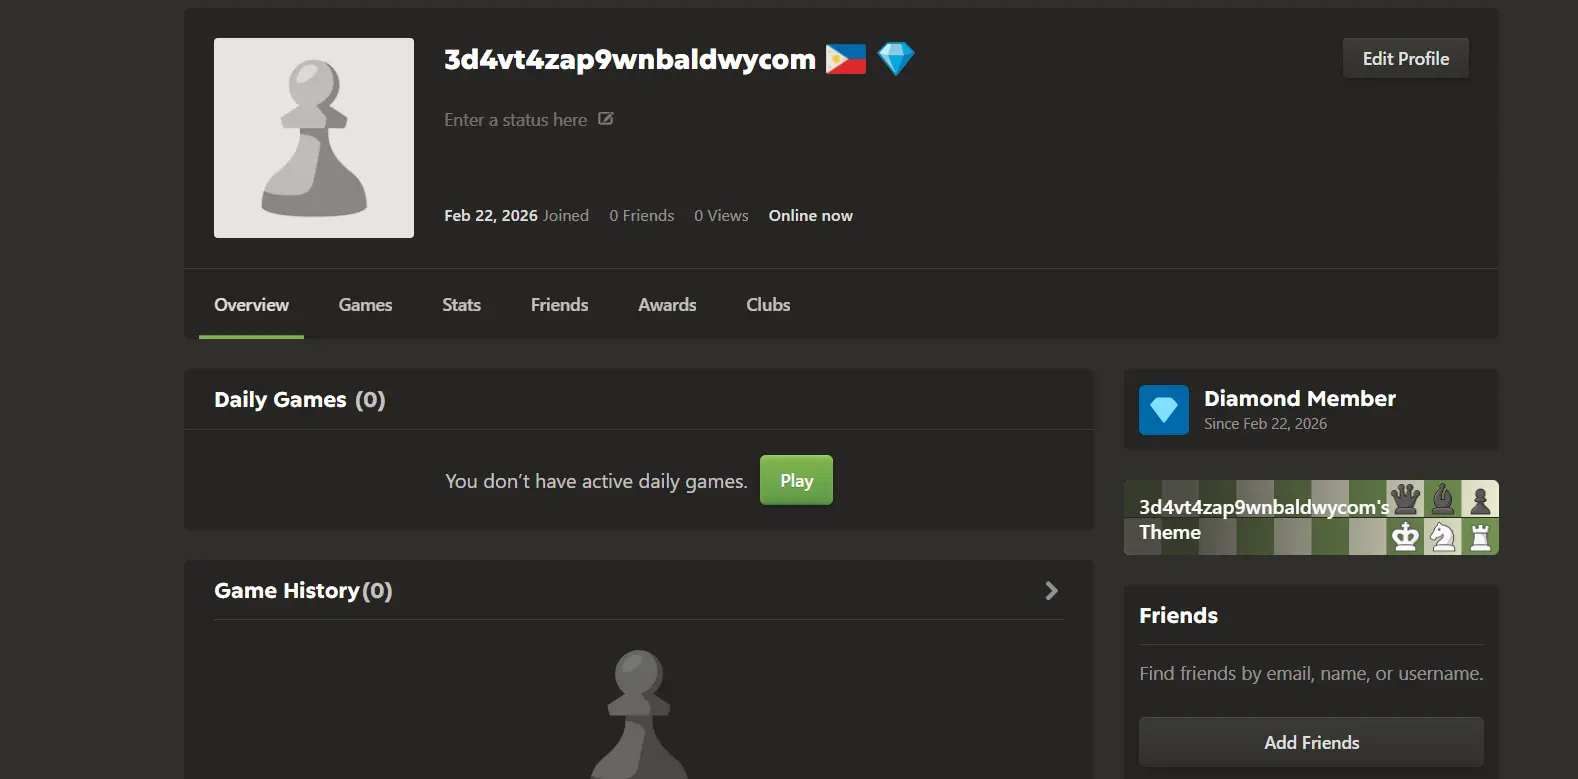Click the Friends sidebar heading
The height and width of the screenshot is (779, 1578).
click(x=1178, y=616)
